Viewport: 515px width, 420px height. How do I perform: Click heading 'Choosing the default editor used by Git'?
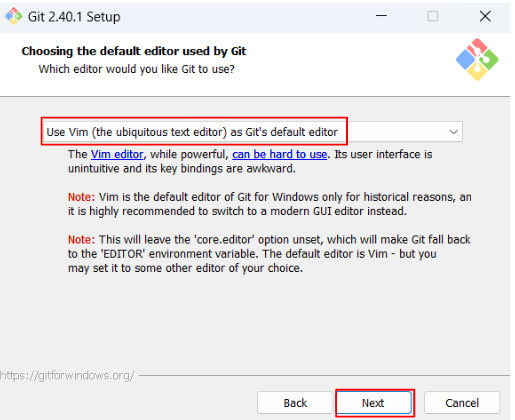[x=134, y=51]
